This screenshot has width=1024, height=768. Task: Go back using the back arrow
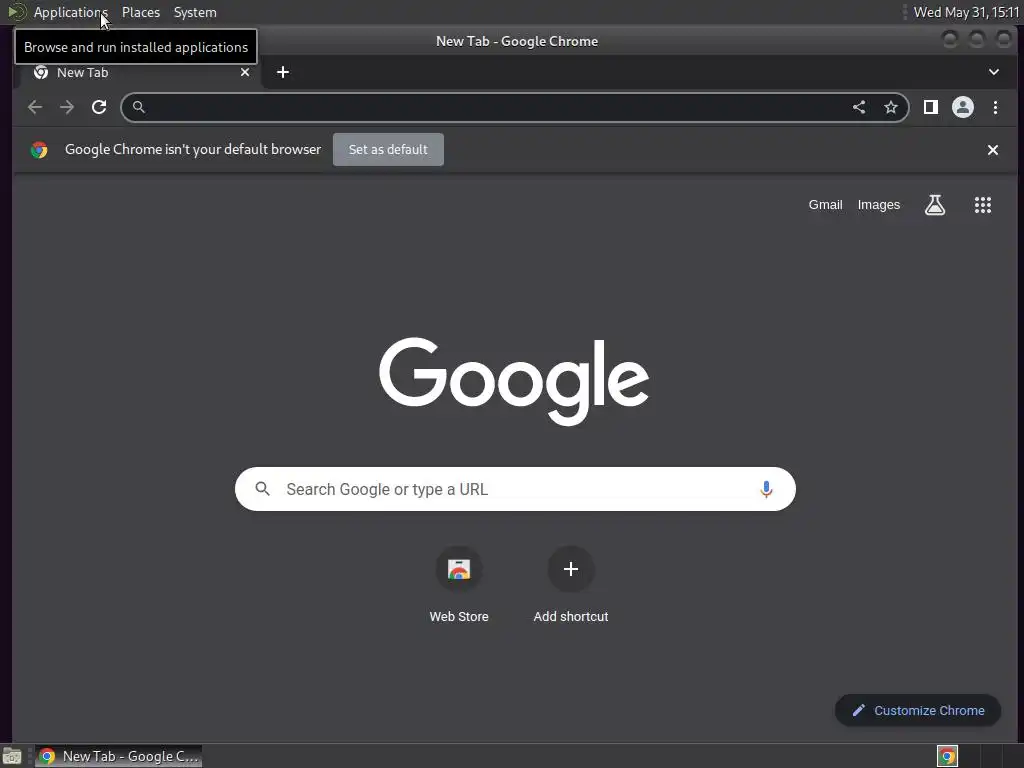tap(35, 107)
